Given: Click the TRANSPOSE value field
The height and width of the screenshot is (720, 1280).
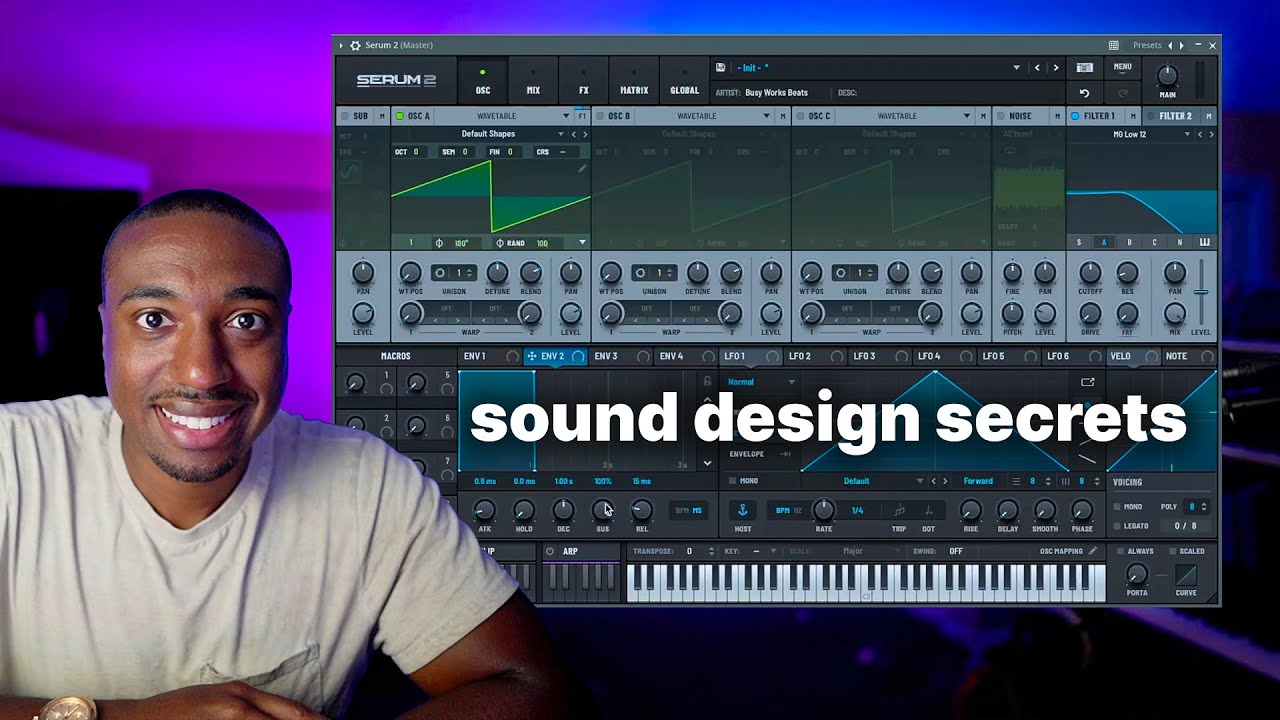Looking at the screenshot, I should pyautogui.click(x=690, y=551).
